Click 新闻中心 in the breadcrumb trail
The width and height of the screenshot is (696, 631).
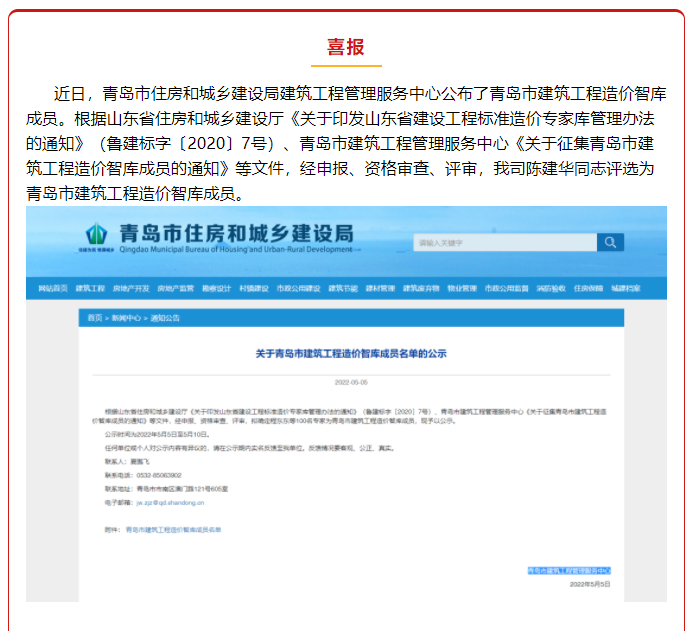125,317
